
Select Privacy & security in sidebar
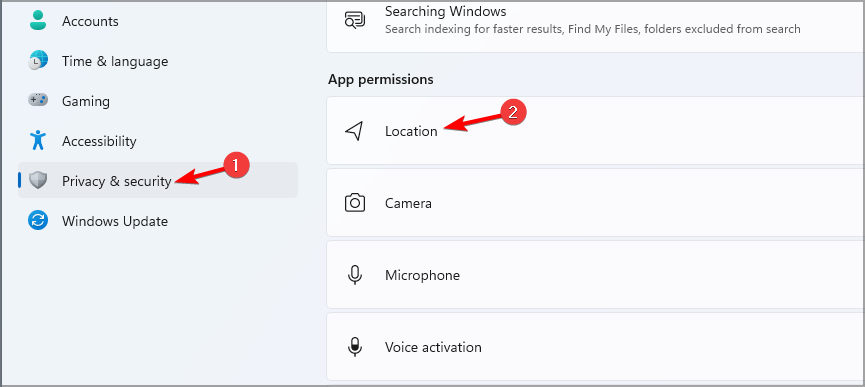[158, 180]
